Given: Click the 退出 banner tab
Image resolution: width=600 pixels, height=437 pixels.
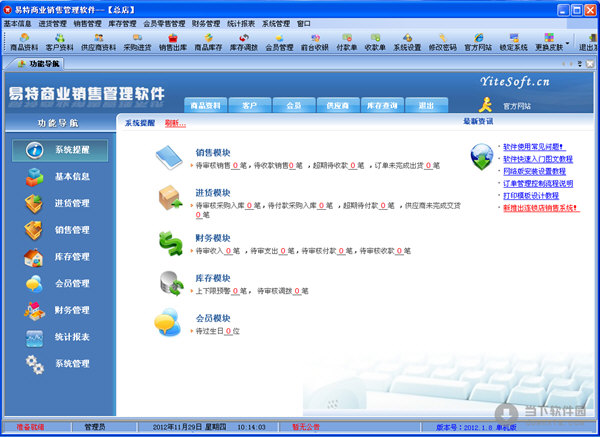Looking at the screenshot, I should [426, 105].
